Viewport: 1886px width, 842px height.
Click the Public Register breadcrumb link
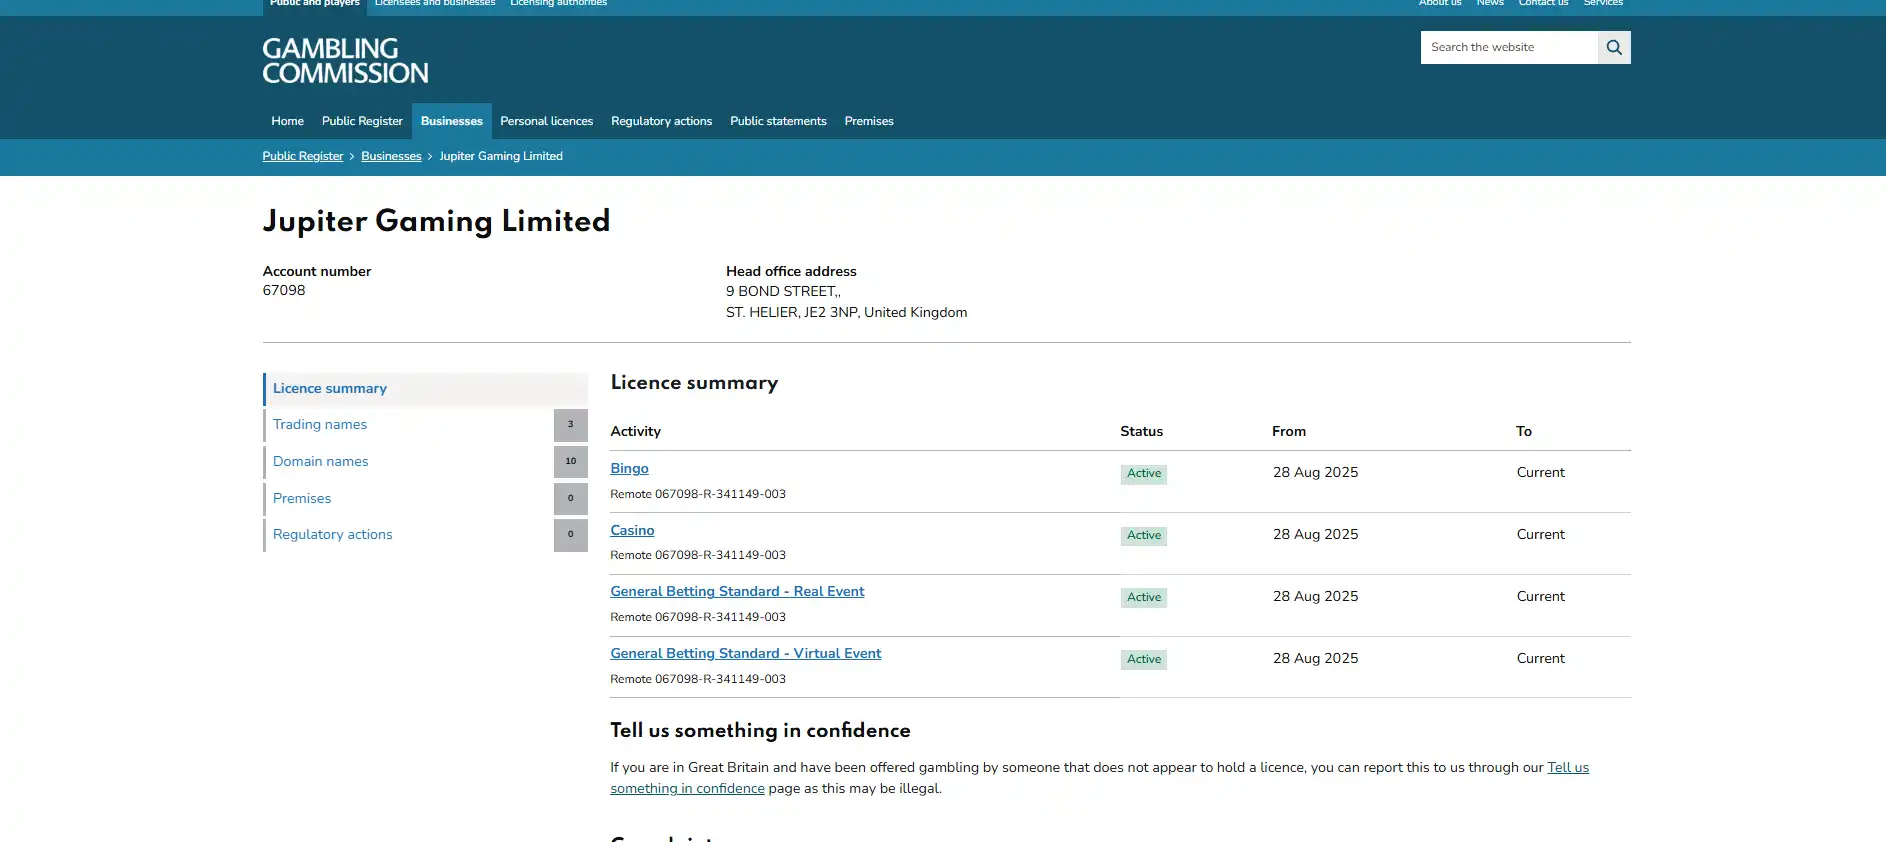point(303,156)
